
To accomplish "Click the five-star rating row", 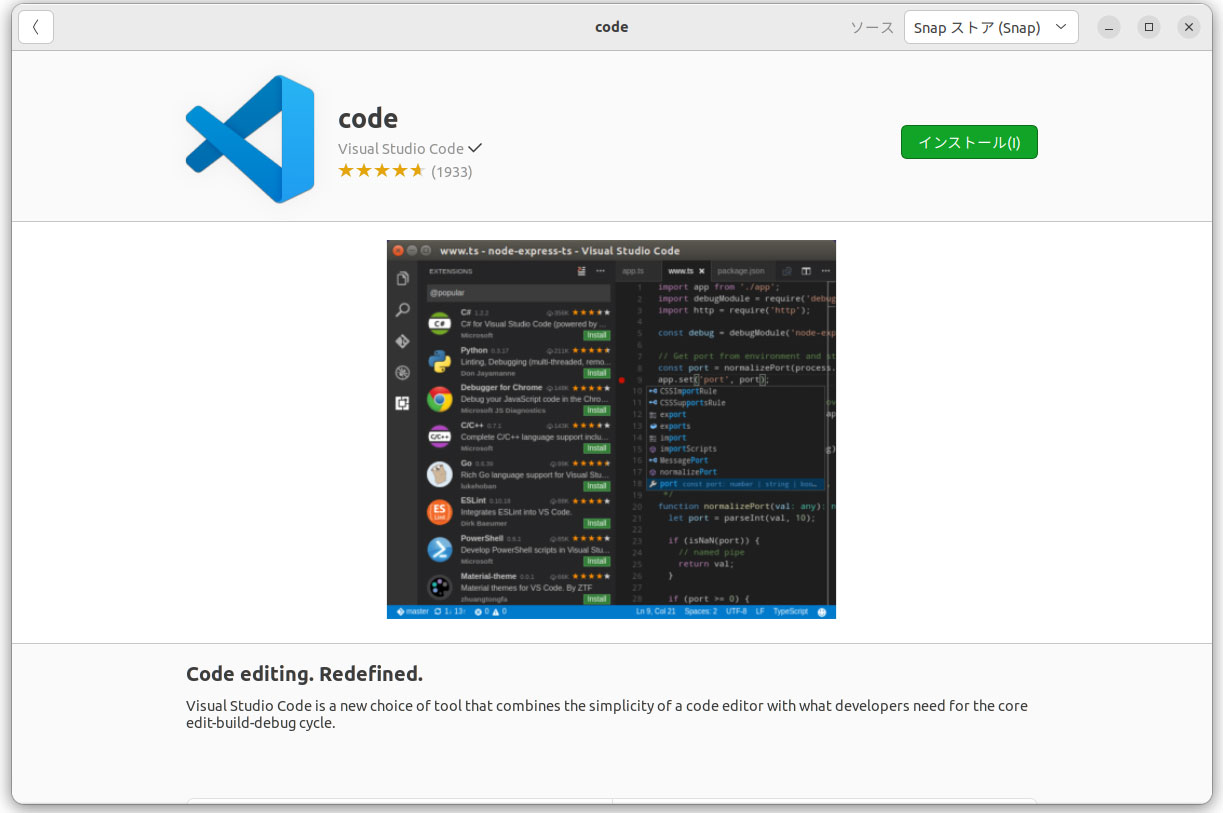I will coord(381,171).
